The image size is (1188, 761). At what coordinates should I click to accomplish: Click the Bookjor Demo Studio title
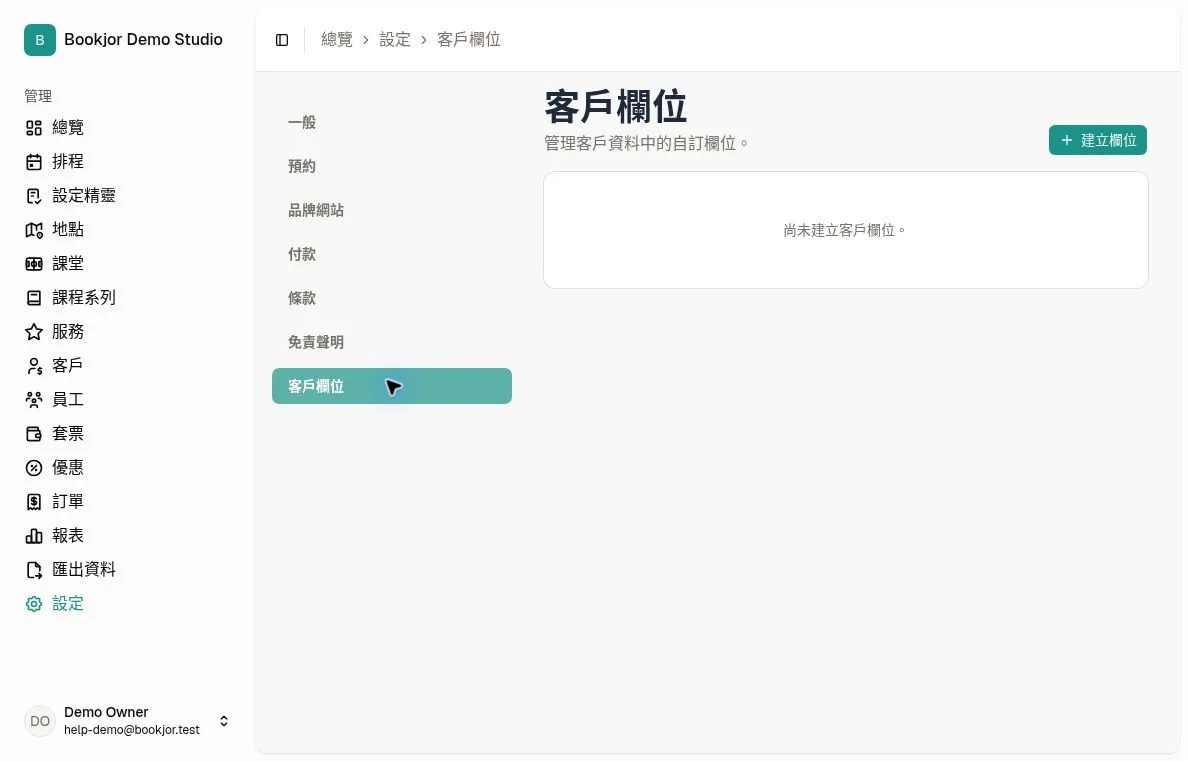(143, 39)
